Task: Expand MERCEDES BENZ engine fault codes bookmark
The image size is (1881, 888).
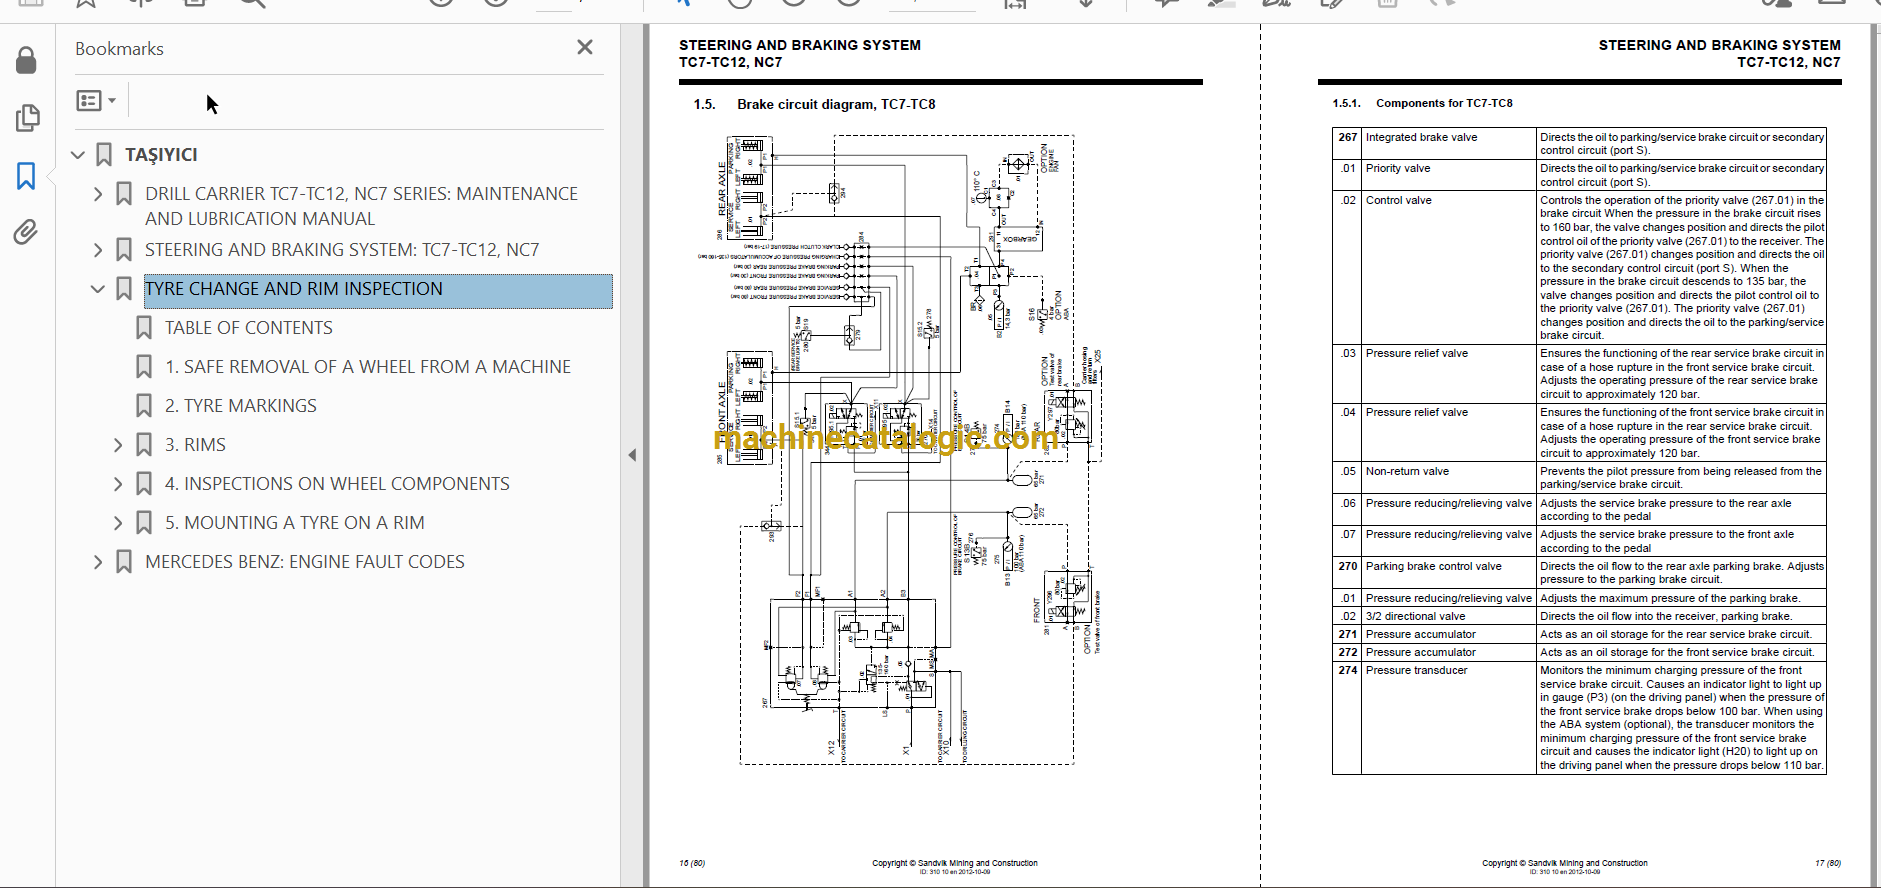Action: 98,562
